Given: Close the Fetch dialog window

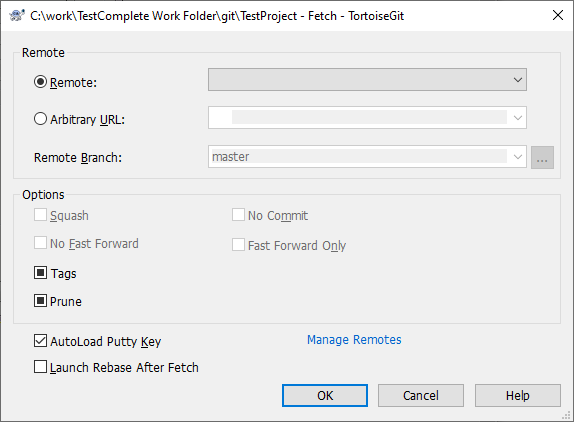Looking at the screenshot, I should (558, 15).
